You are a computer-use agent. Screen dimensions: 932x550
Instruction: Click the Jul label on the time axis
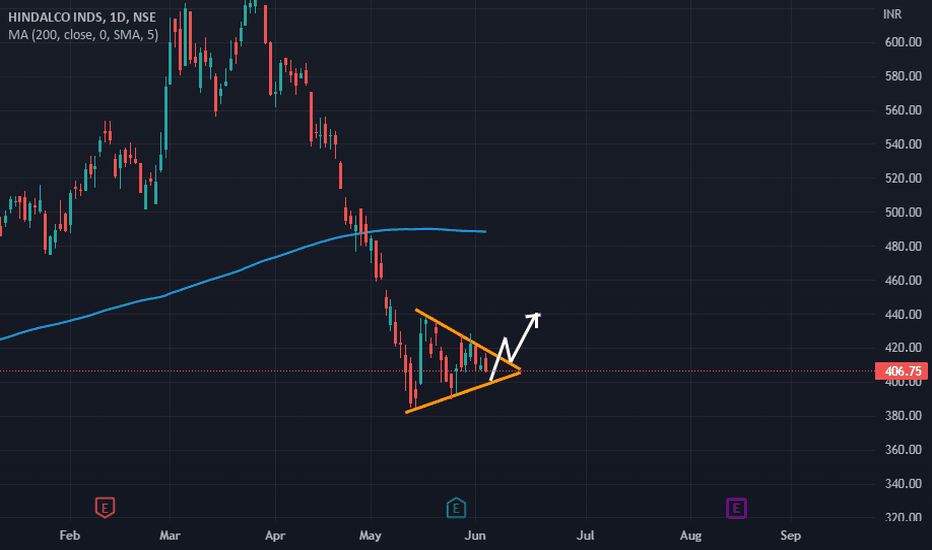point(585,536)
